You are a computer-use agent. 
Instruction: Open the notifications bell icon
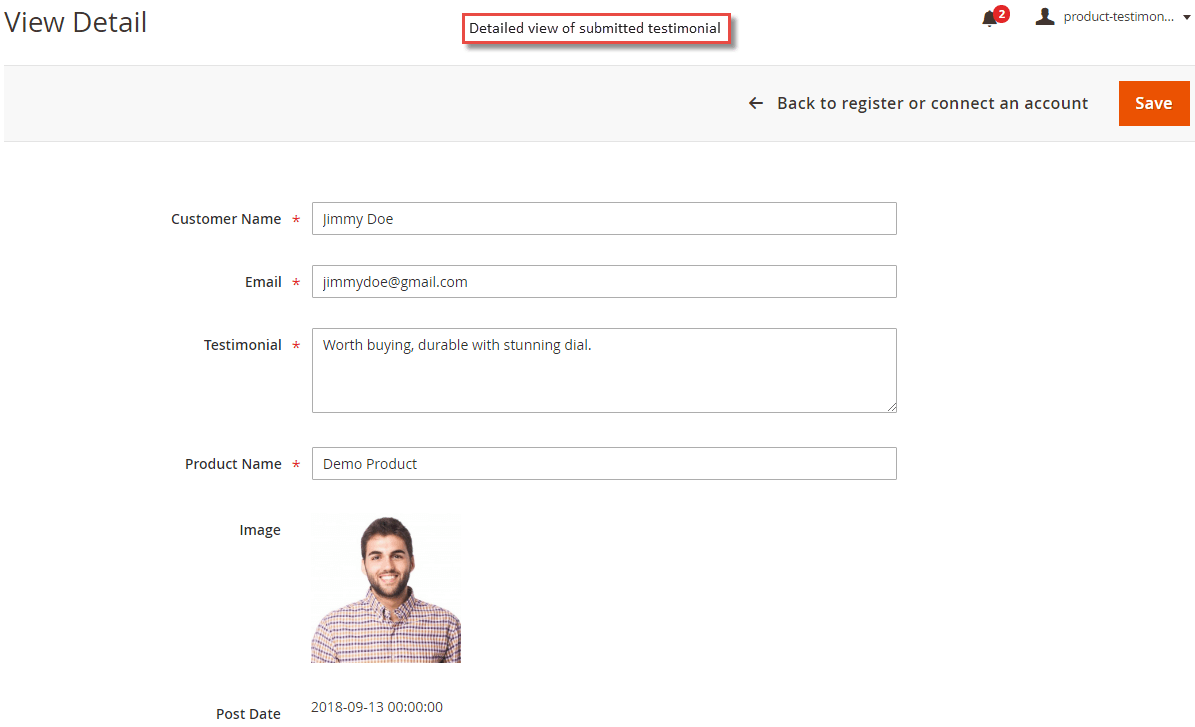pyautogui.click(x=990, y=18)
